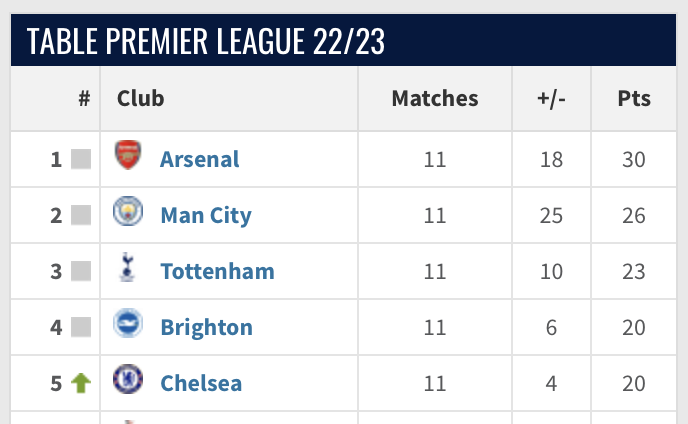
Task: Select the Chelsea club name
Action: pos(201,383)
